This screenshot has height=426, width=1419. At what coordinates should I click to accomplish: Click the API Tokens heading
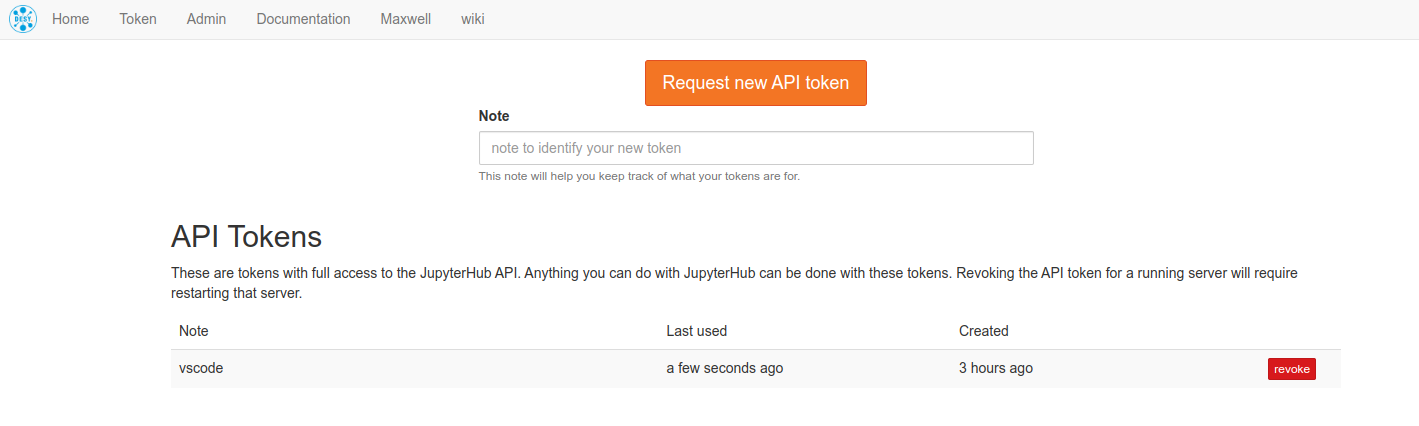point(246,236)
